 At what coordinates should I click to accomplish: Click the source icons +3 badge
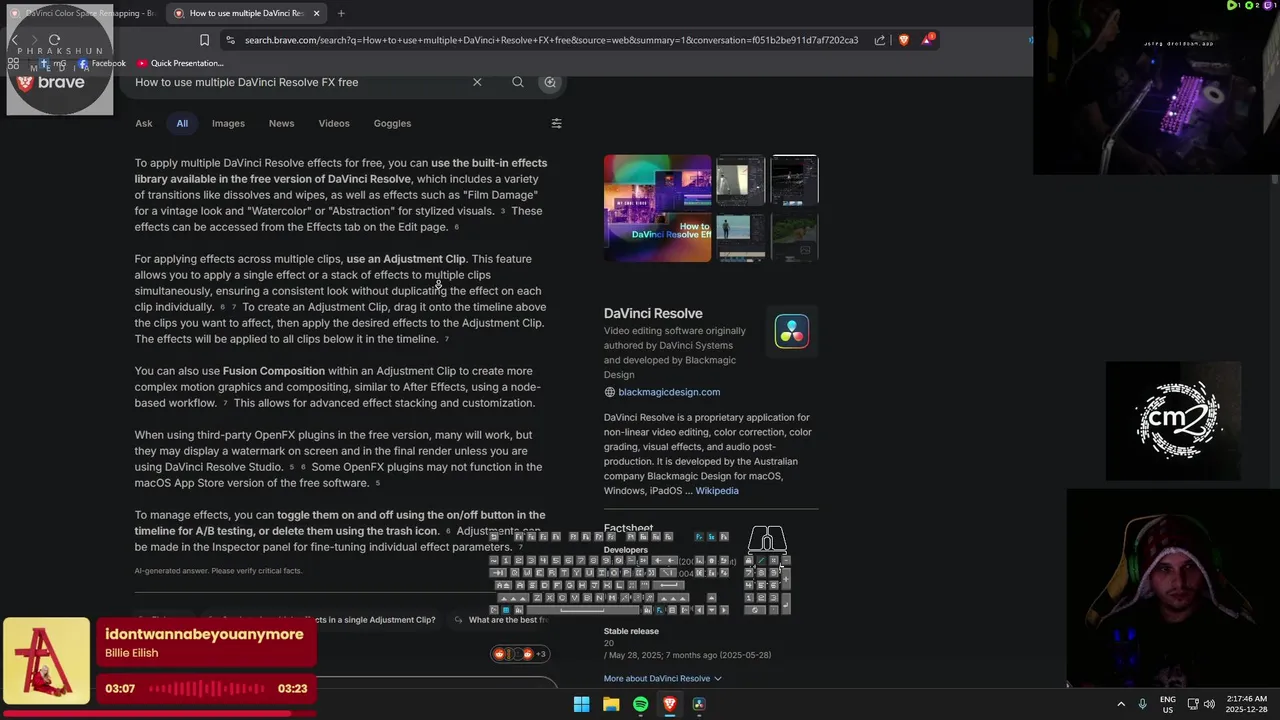tap(520, 654)
